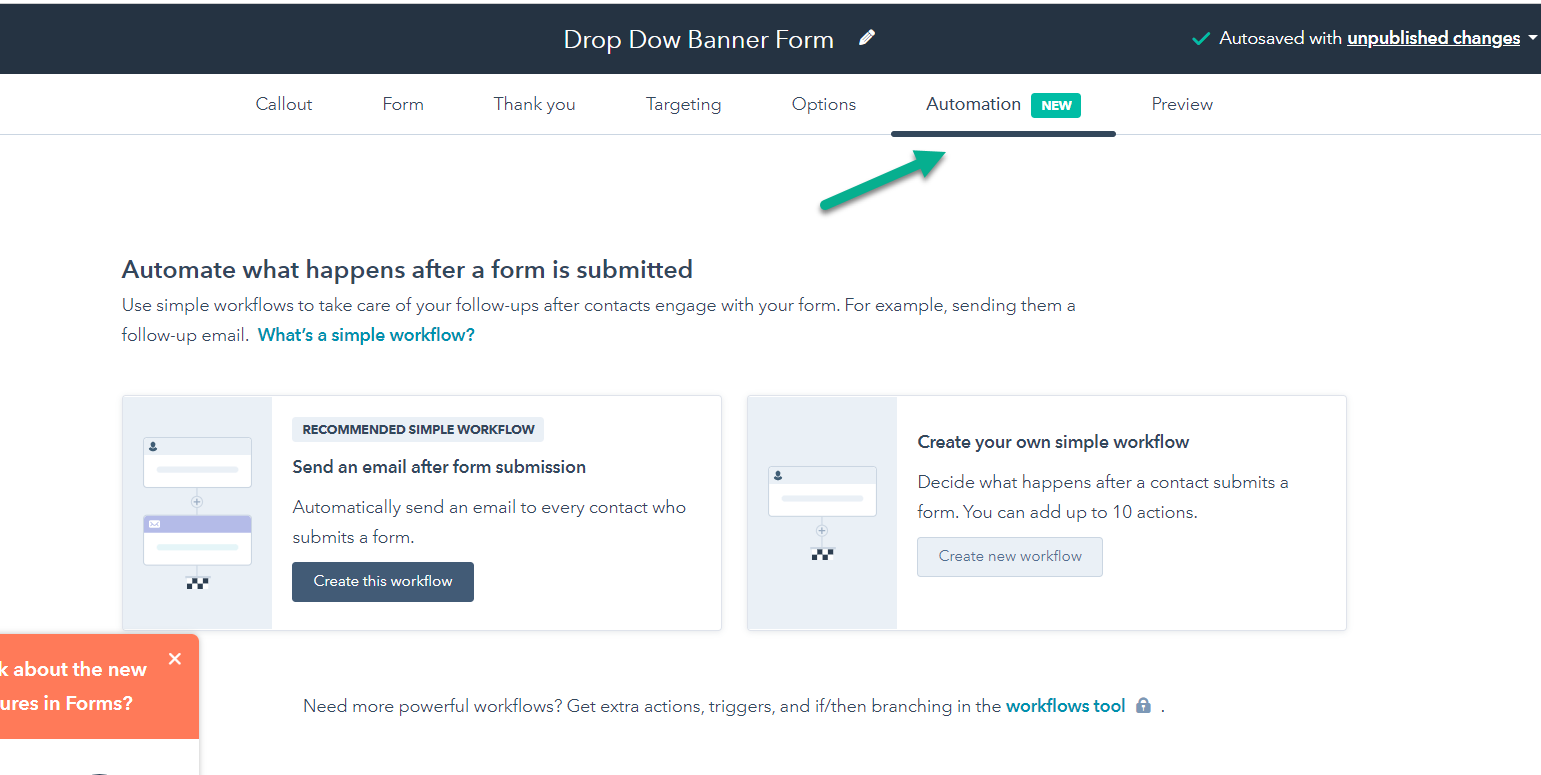Go to the Targeting tab
This screenshot has width=1541, height=775.
[x=683, y=104]
